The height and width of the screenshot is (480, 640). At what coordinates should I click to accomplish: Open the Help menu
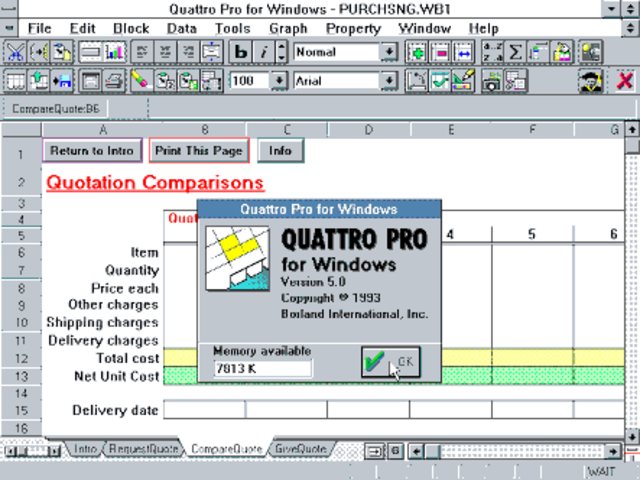click(484, 29)
